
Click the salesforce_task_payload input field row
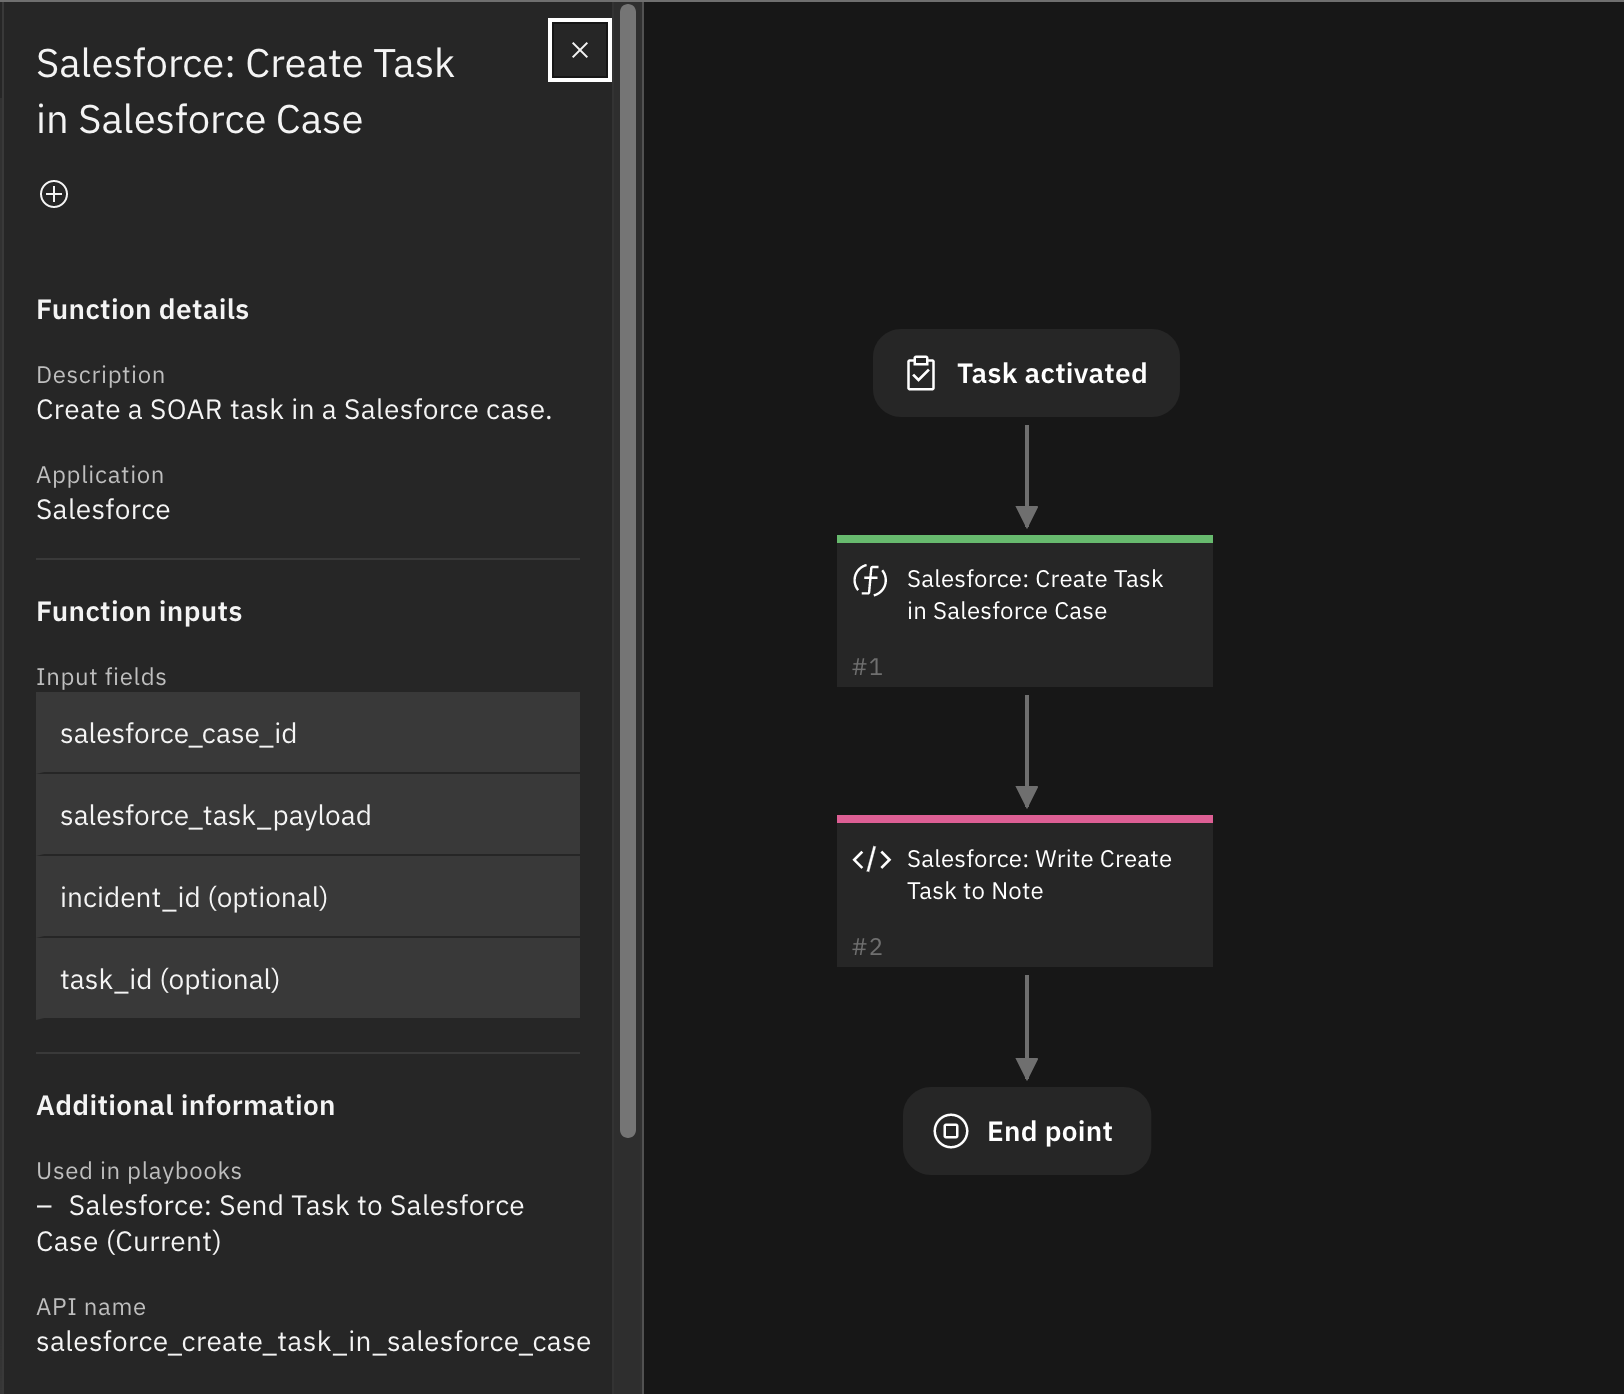pyautogui.click(x=308, y=815)
